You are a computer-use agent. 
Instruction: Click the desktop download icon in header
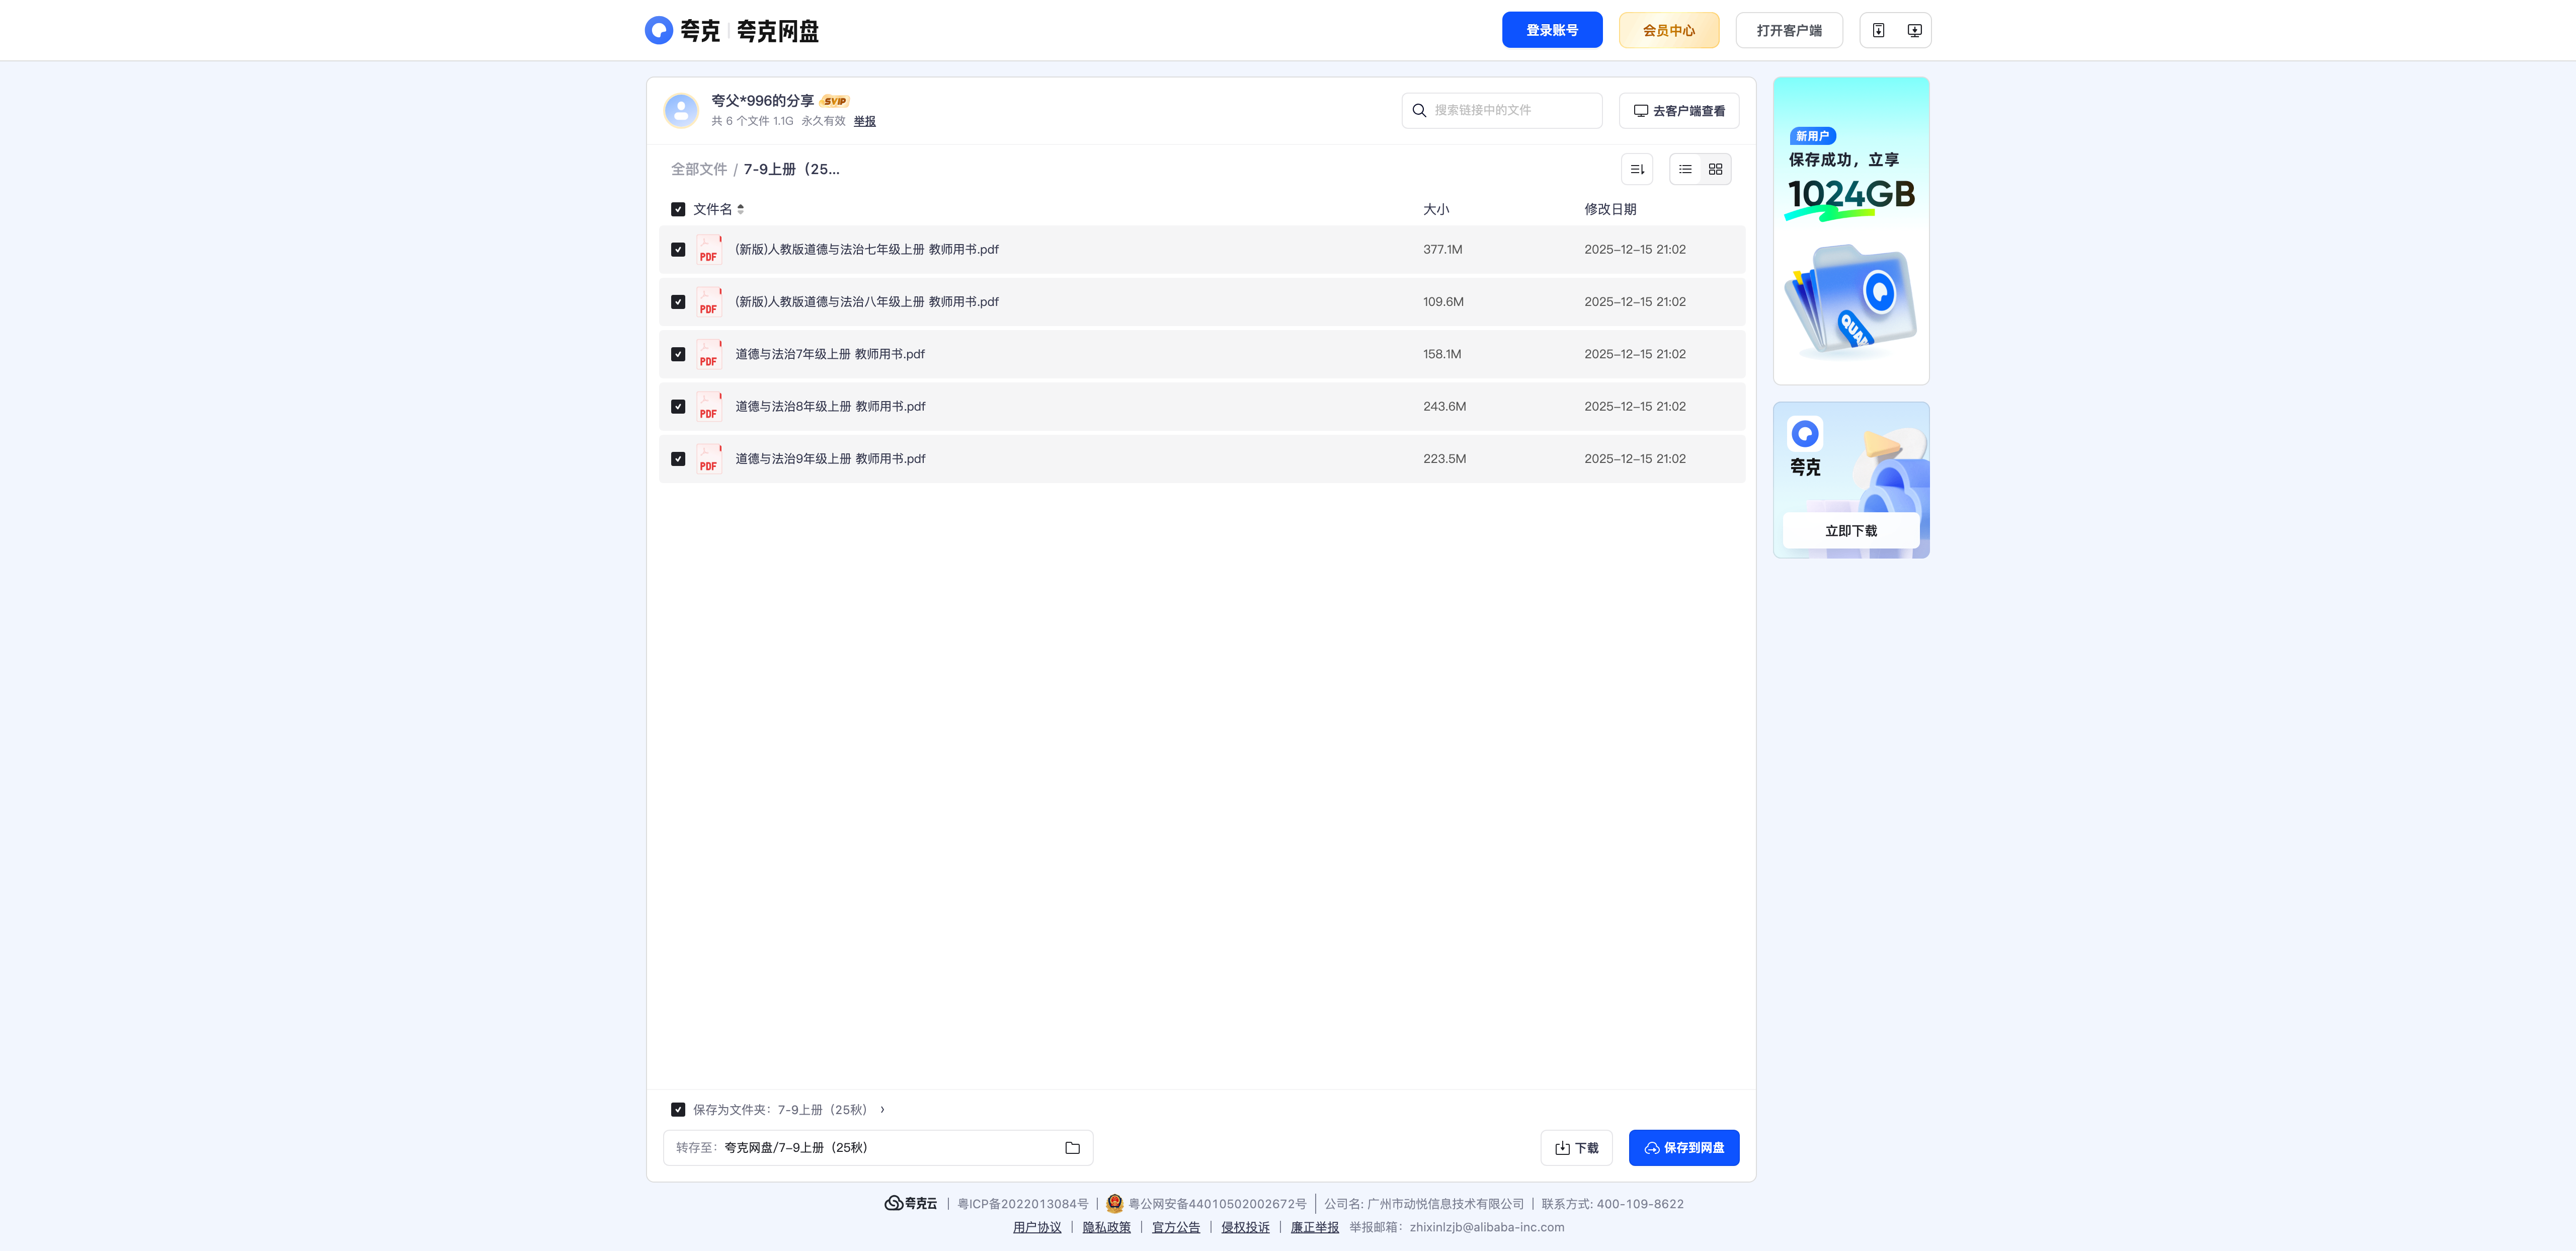[1914, 30]
